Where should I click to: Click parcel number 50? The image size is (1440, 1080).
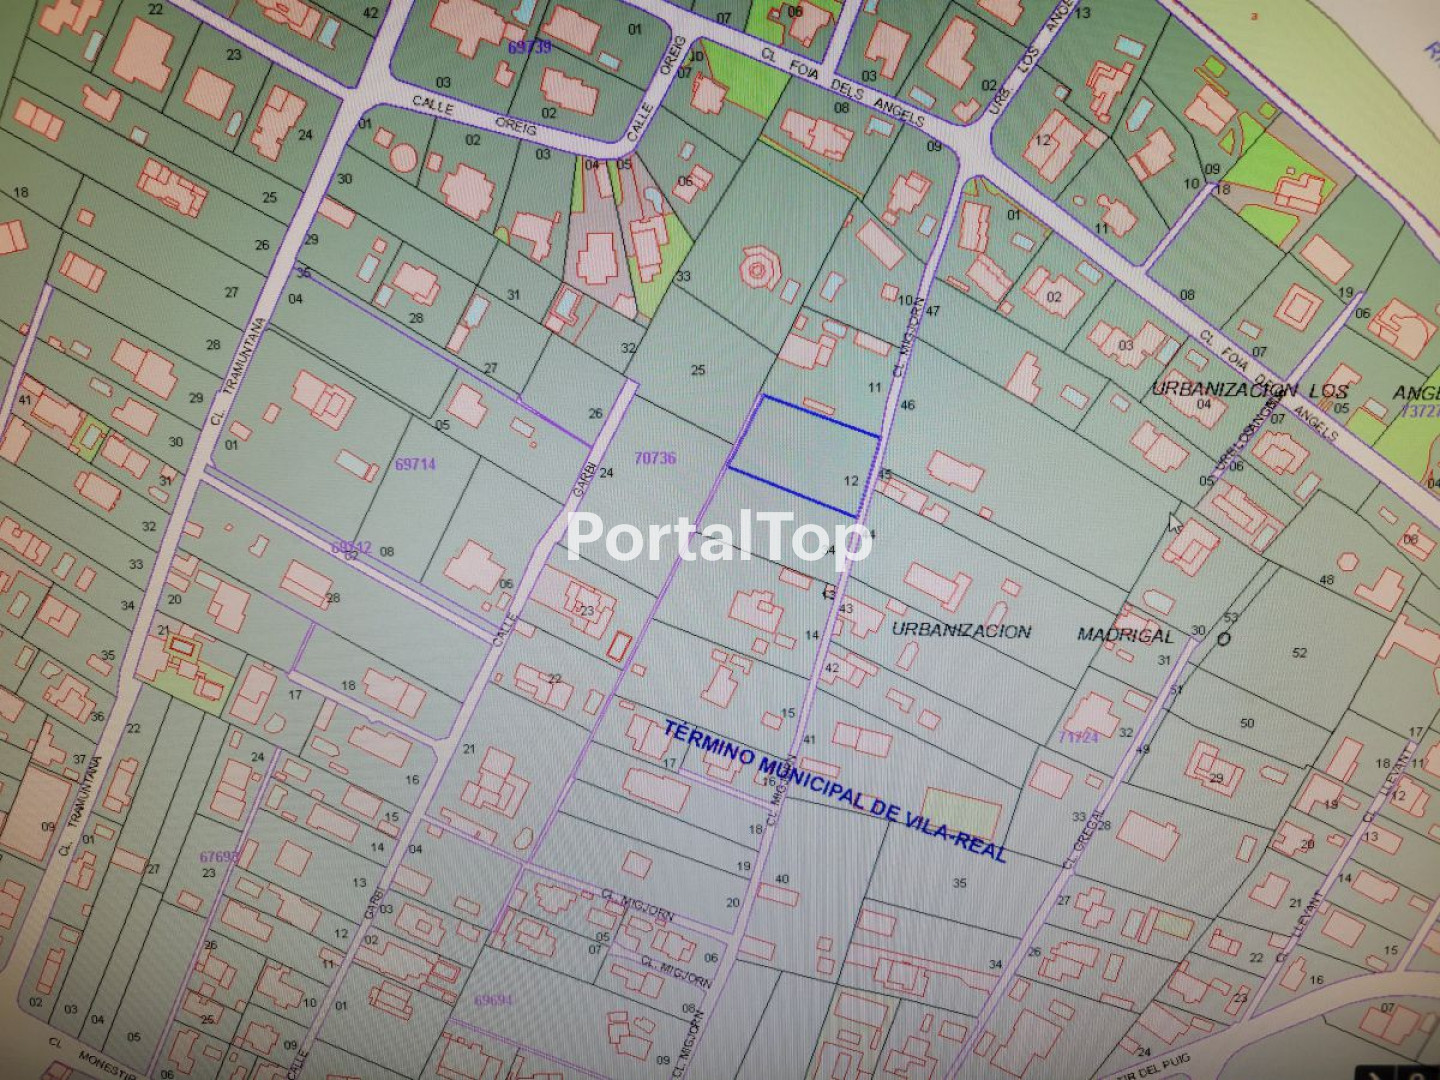(x=1246, y=723)
